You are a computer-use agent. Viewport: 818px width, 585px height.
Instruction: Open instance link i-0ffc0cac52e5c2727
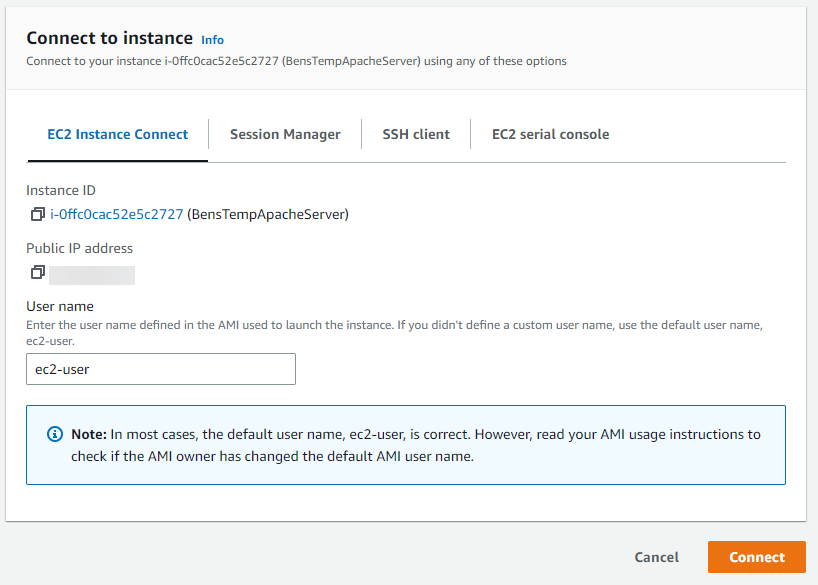point(117,214)
